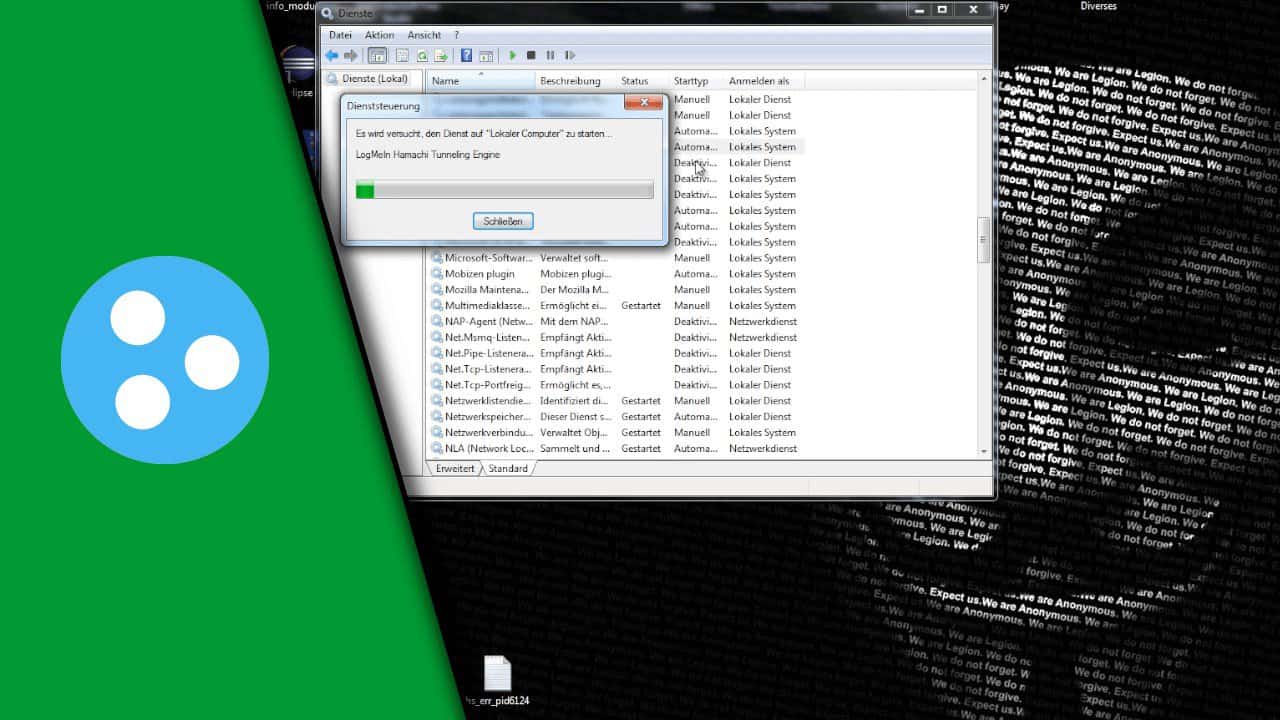Toggle the action pane toolbar icon
The image size is (1280, 720).
pyautogui.click(x=486, y=56)
